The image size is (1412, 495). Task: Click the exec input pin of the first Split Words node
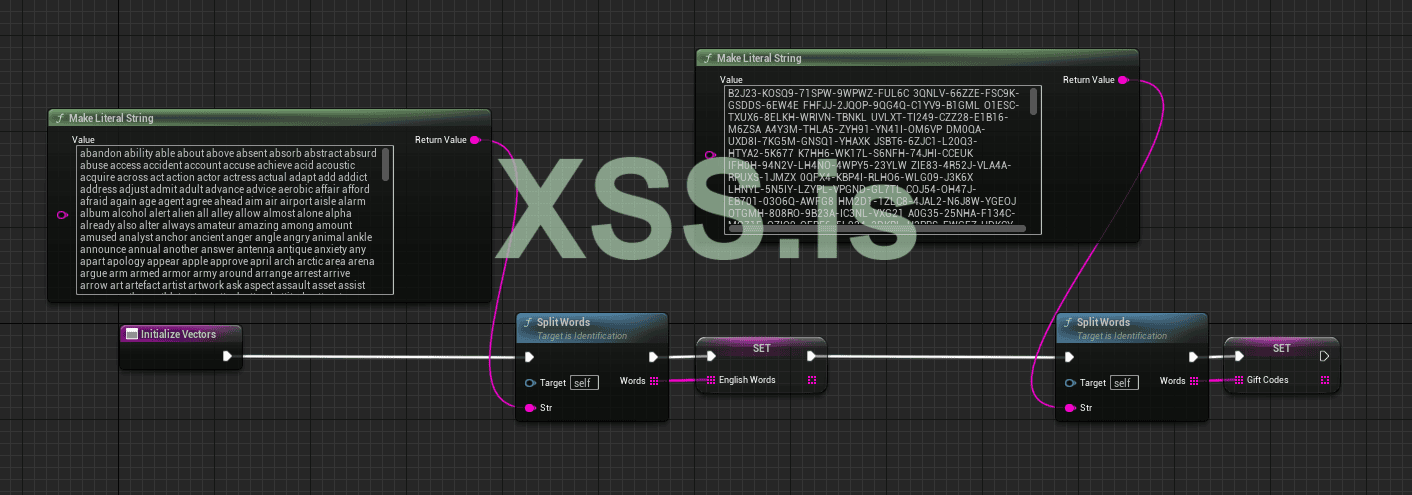click(x=531, y=357)
